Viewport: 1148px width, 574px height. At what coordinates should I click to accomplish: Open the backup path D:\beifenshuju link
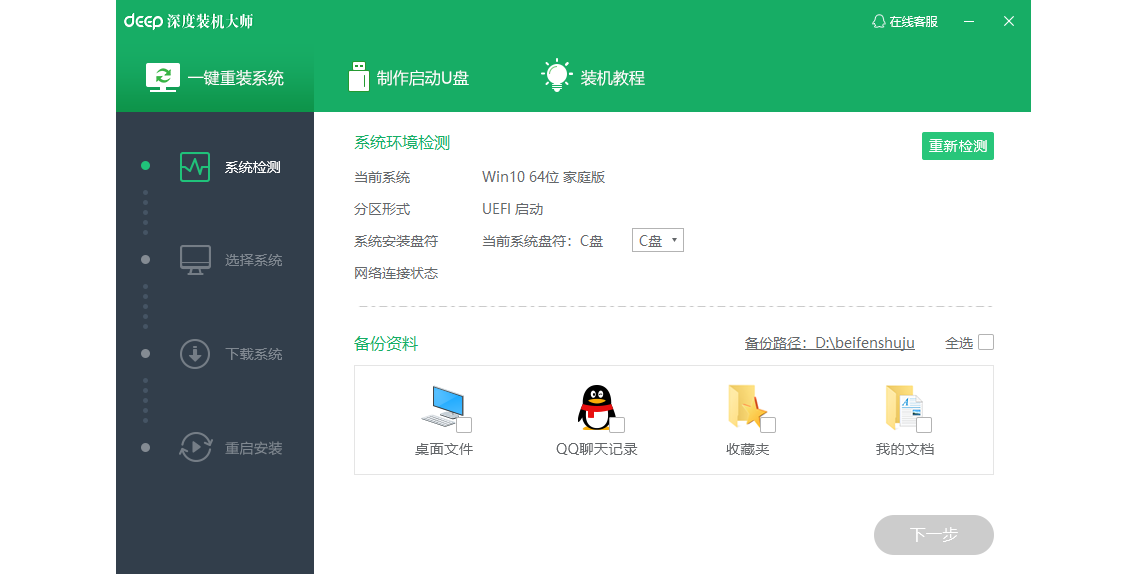pyautogui.click(x=829, y=343)
